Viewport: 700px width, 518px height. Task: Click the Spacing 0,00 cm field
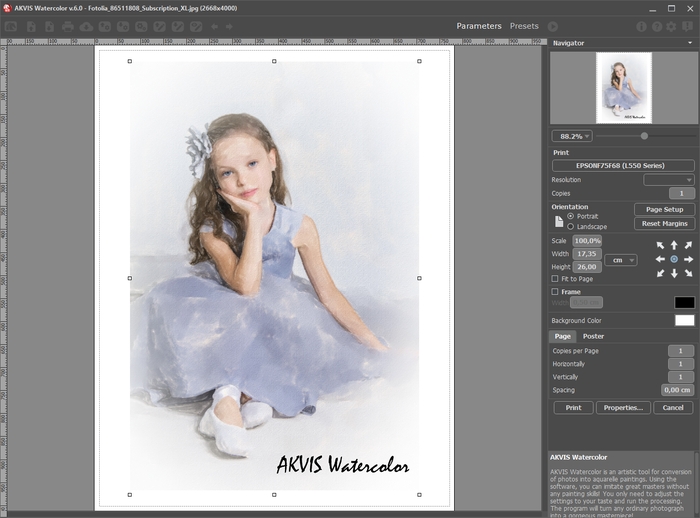(x=677, y=390)
